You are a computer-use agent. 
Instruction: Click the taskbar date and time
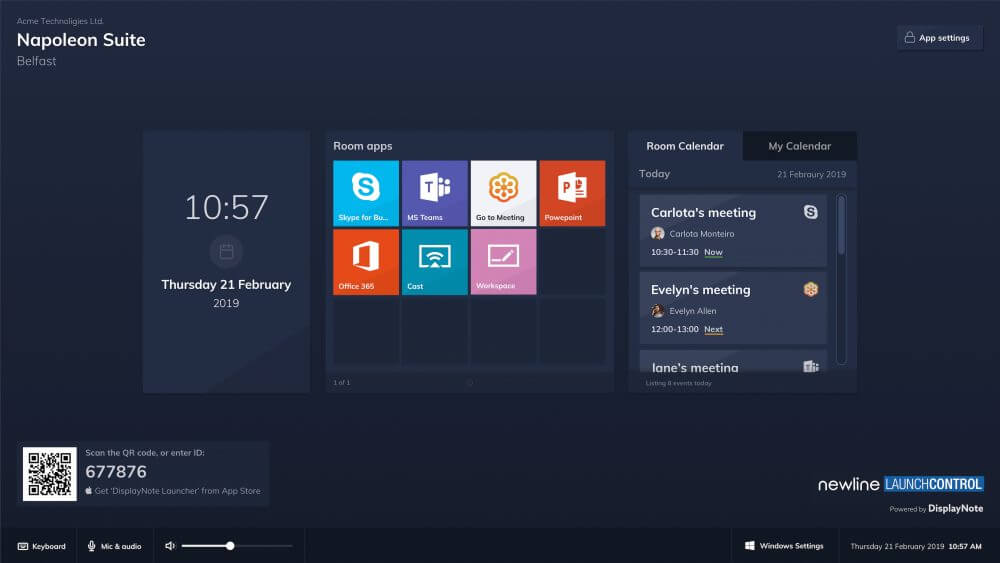[916, 546]
